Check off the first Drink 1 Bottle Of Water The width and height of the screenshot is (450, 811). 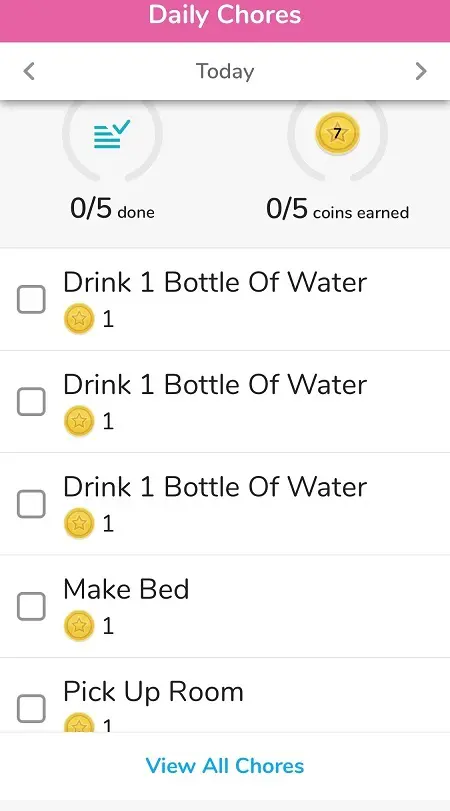tap(31, 299)
